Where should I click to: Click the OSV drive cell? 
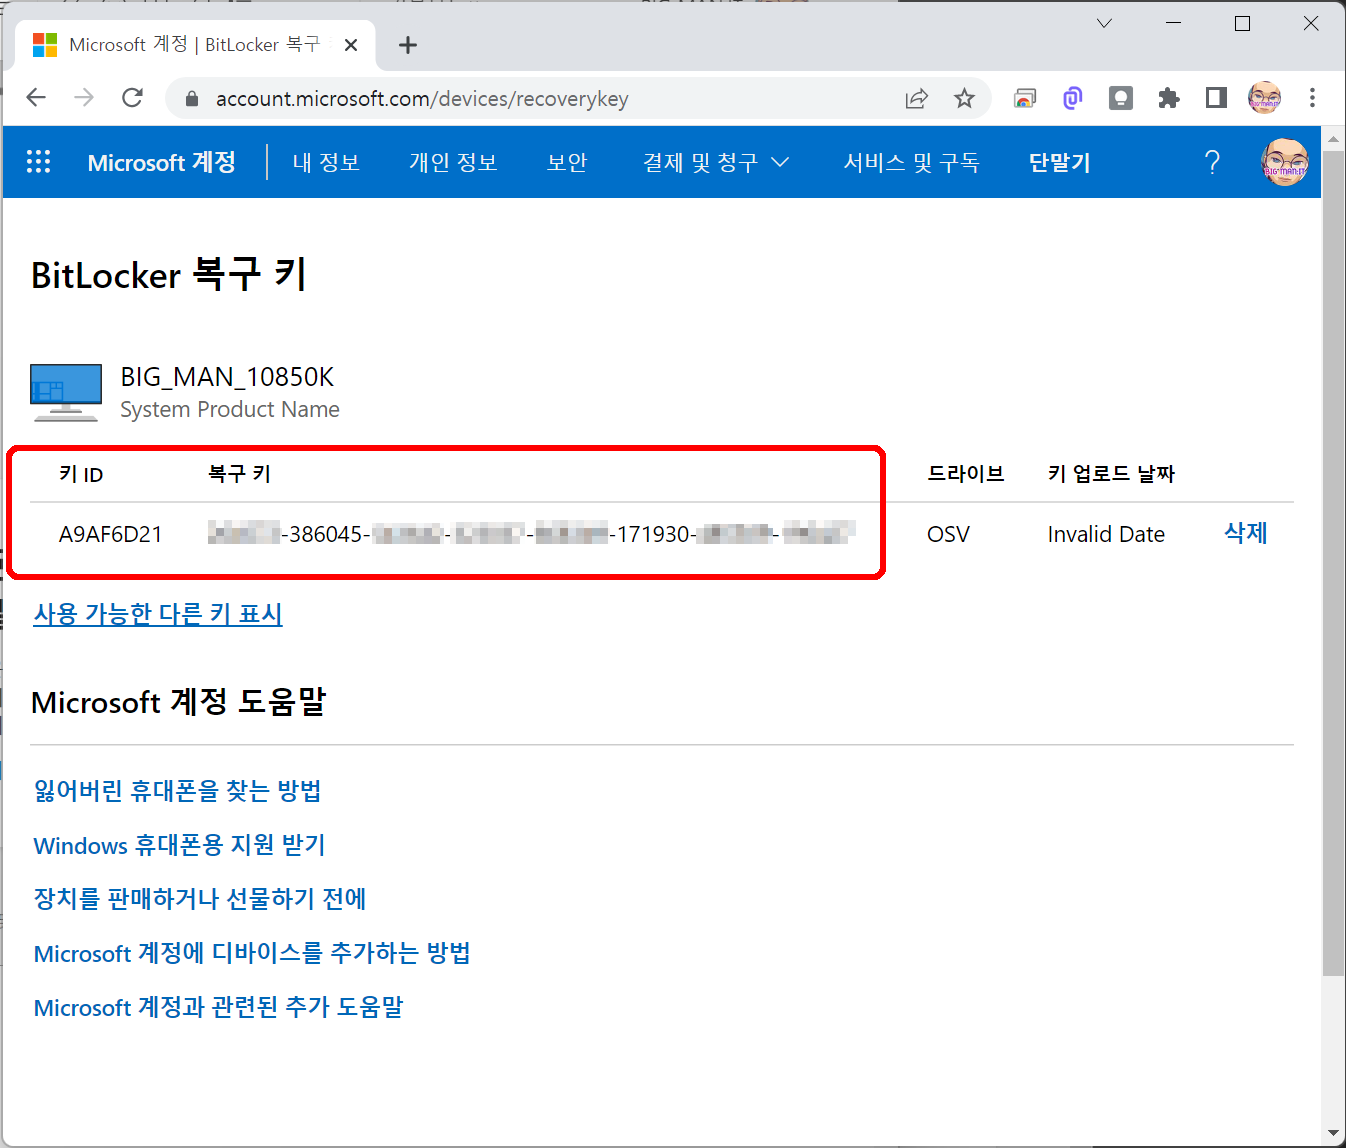tap(948, 534)
